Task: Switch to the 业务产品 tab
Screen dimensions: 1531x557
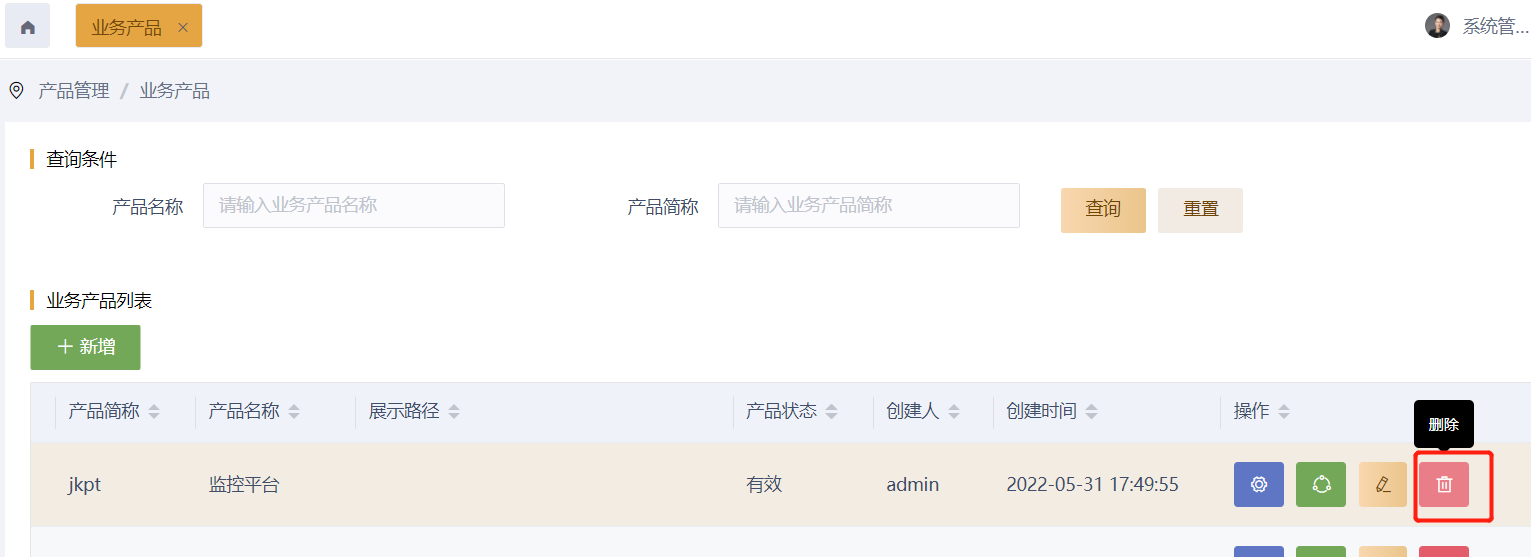Action: click(x=127, y=27)
